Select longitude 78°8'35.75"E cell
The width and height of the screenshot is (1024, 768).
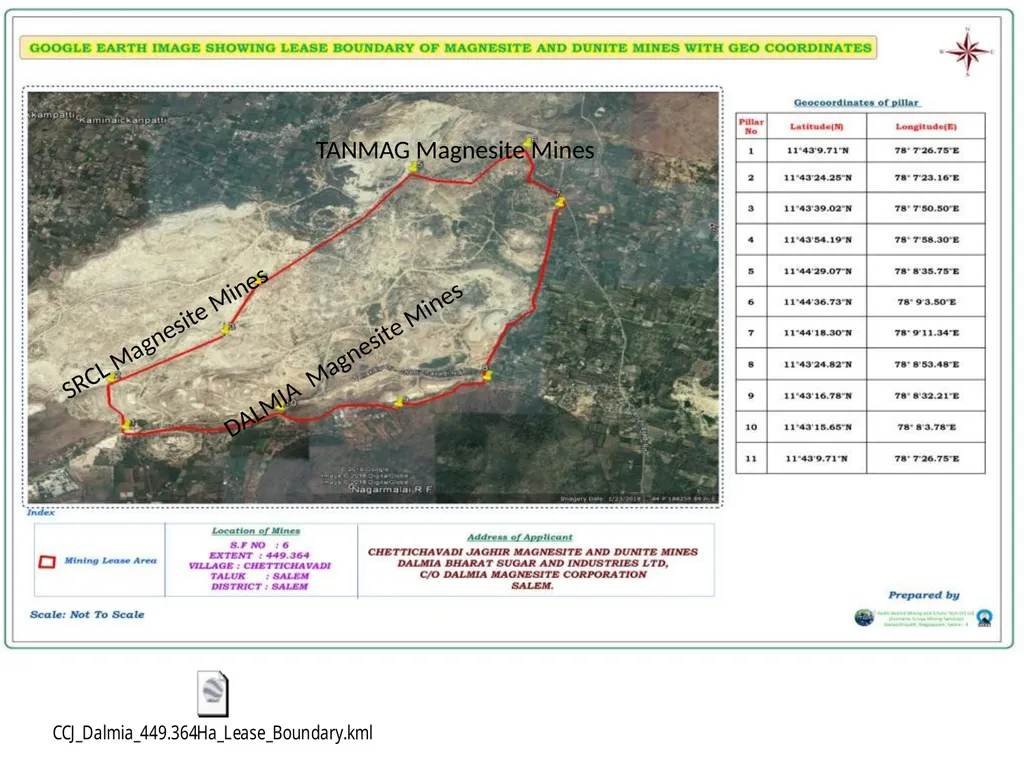(x=926, y=271)
